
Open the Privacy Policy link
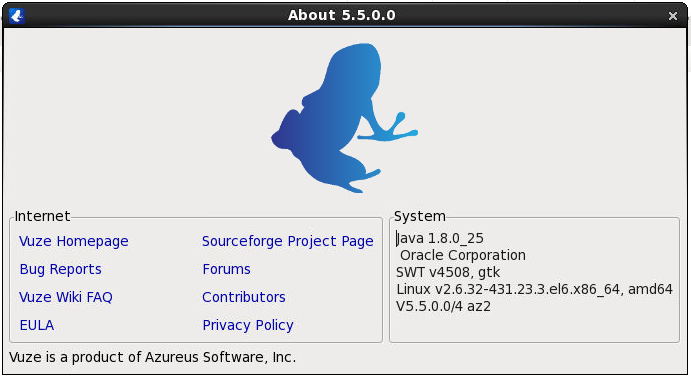point(248,325)
